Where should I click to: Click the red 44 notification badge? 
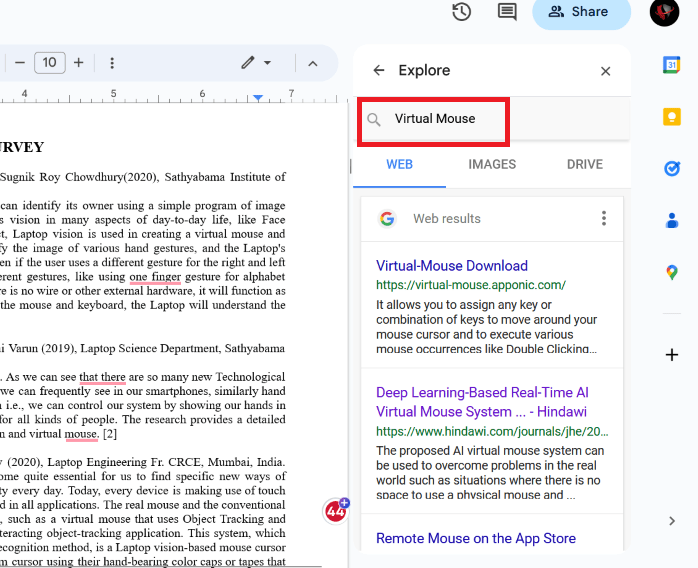(336, 511)
